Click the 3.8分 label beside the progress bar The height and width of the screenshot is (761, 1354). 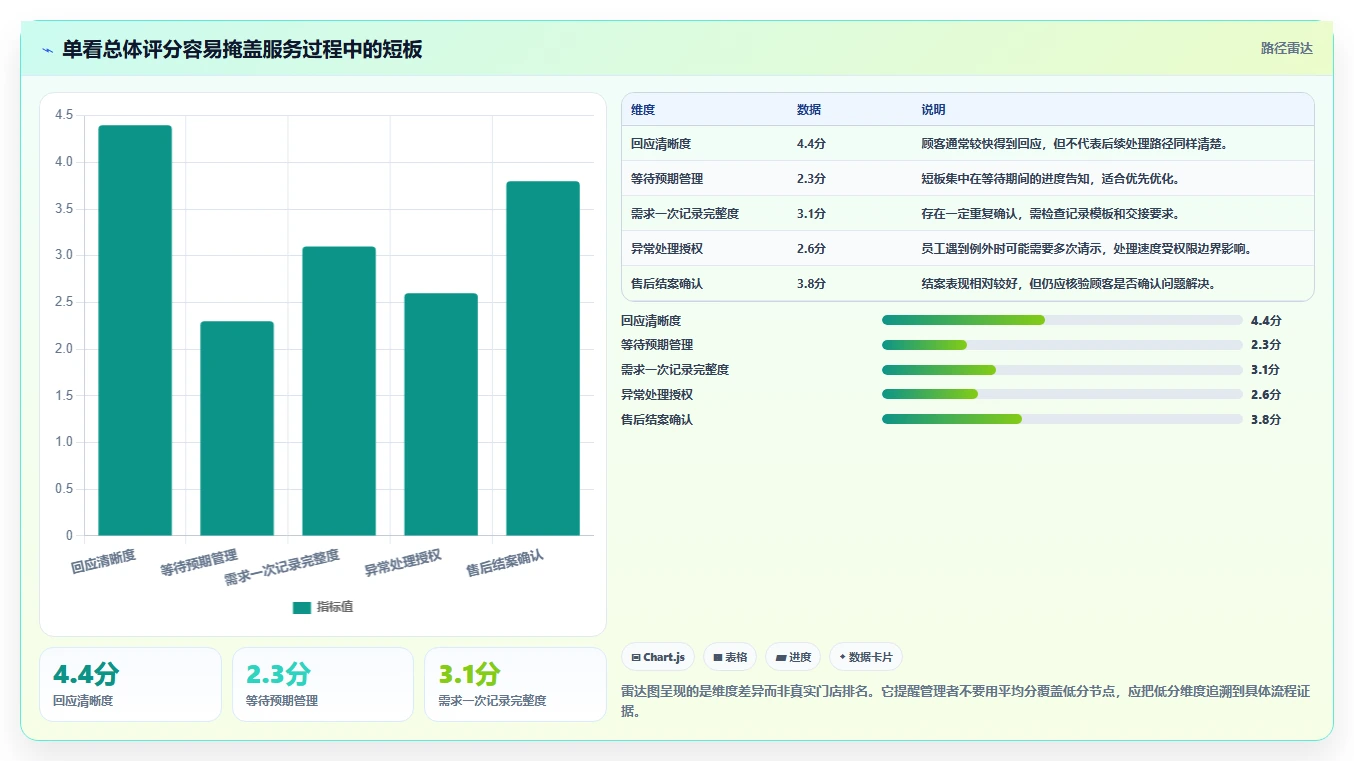(1266, 420)
